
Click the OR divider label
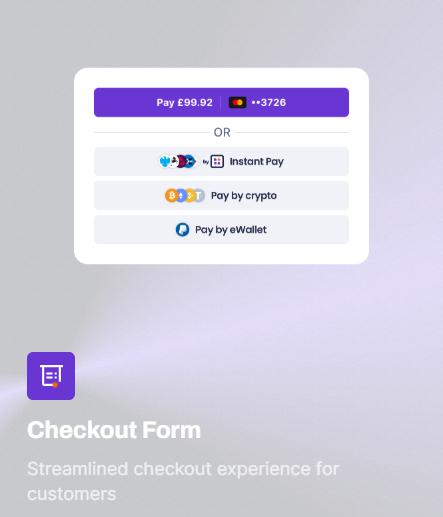pyautogui.click(x=222, y=133)
